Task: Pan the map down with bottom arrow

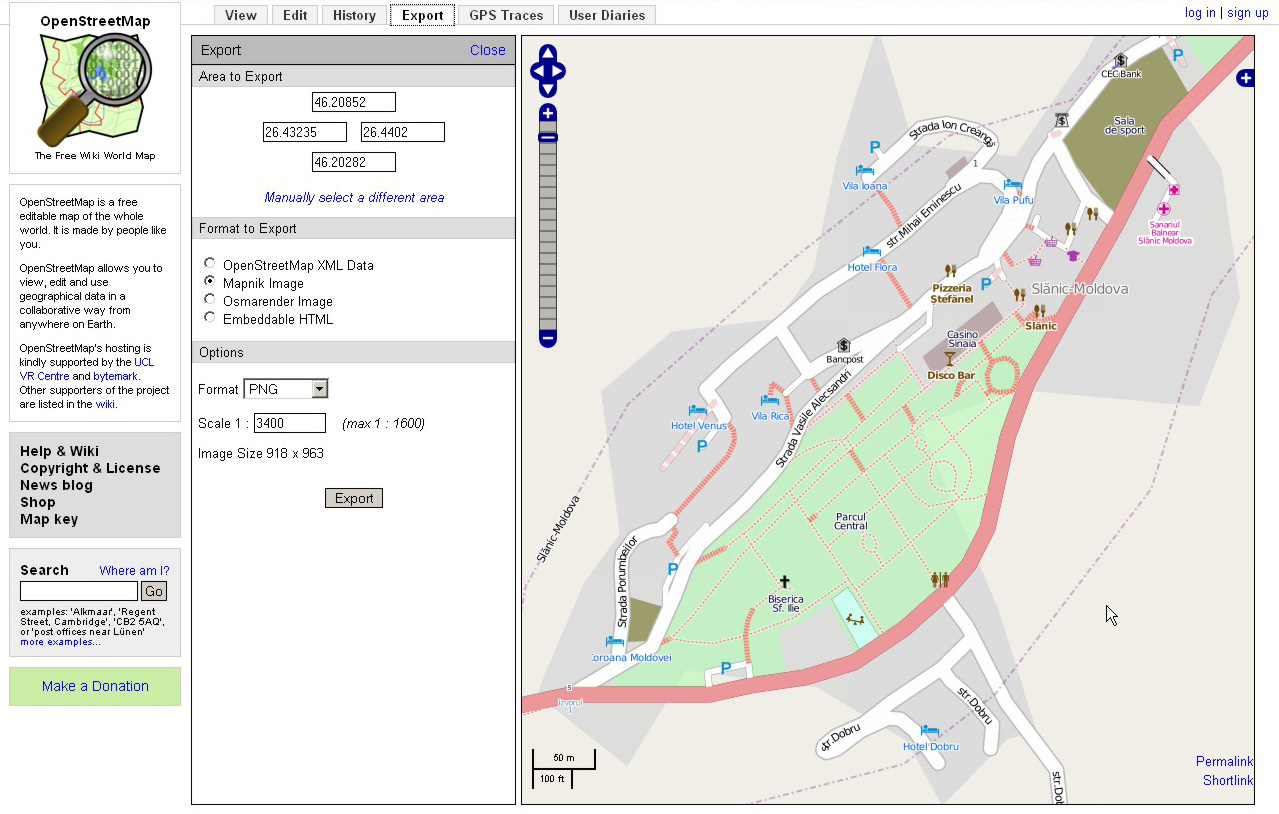Action: pos(548,90)
